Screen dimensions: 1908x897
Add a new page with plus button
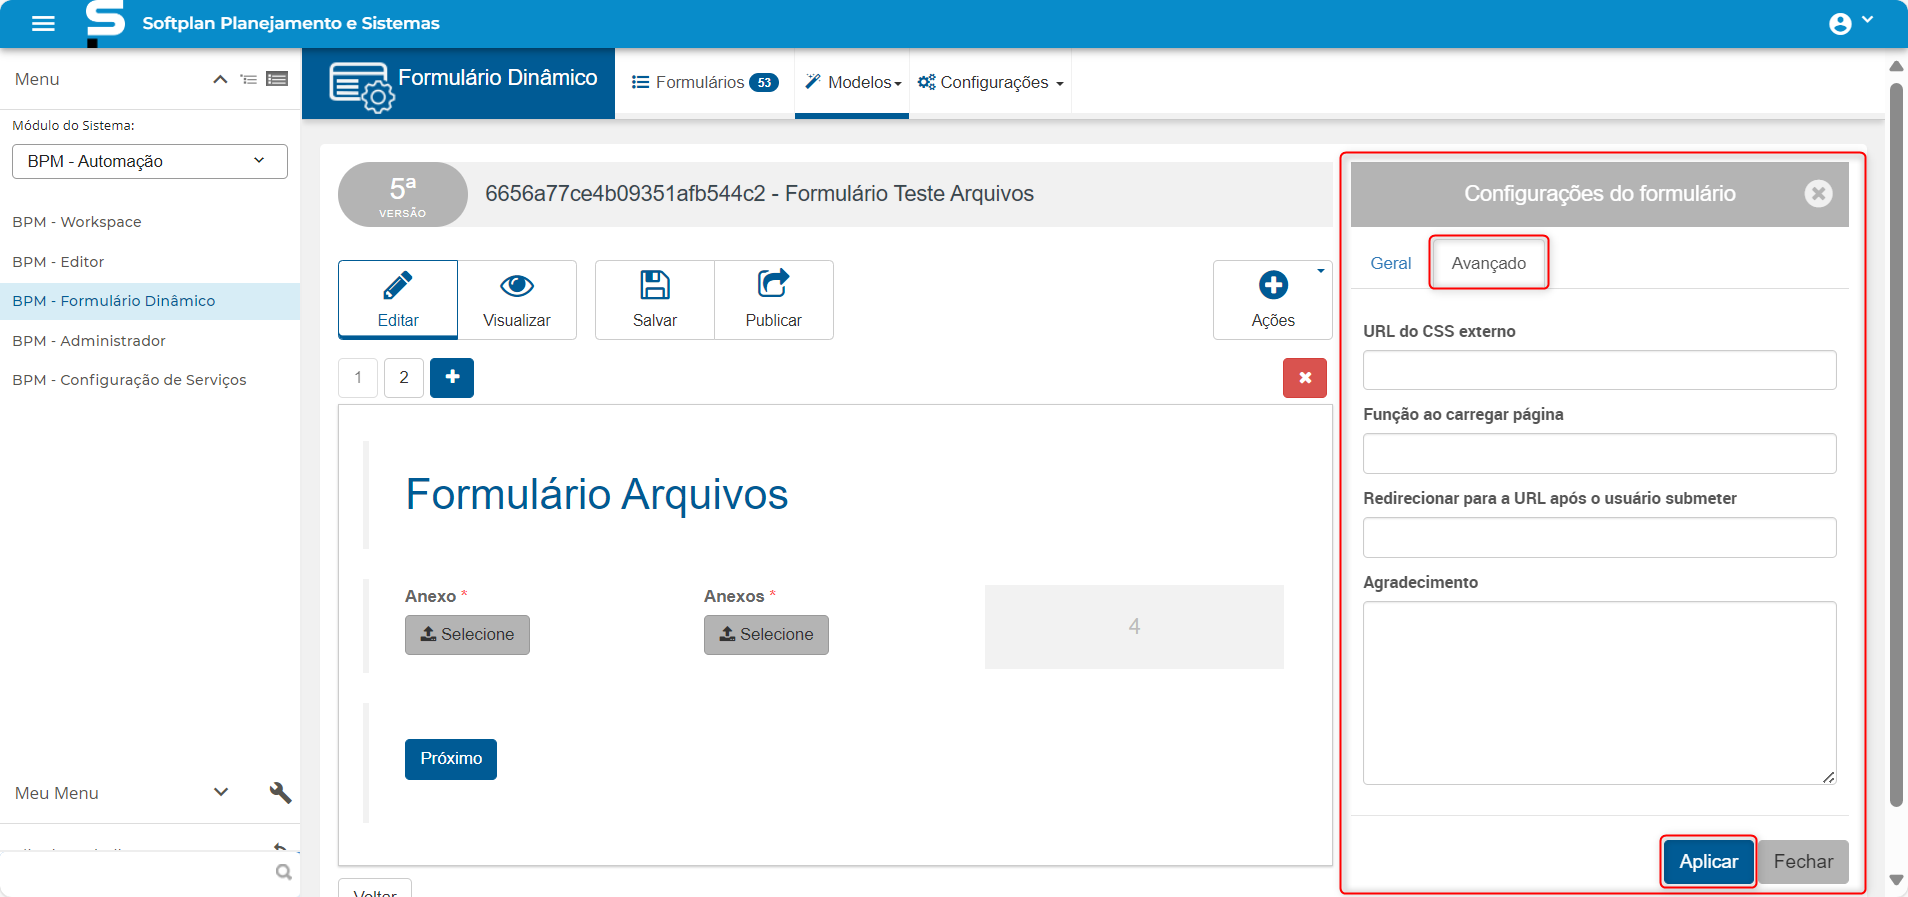click(452, 378)
